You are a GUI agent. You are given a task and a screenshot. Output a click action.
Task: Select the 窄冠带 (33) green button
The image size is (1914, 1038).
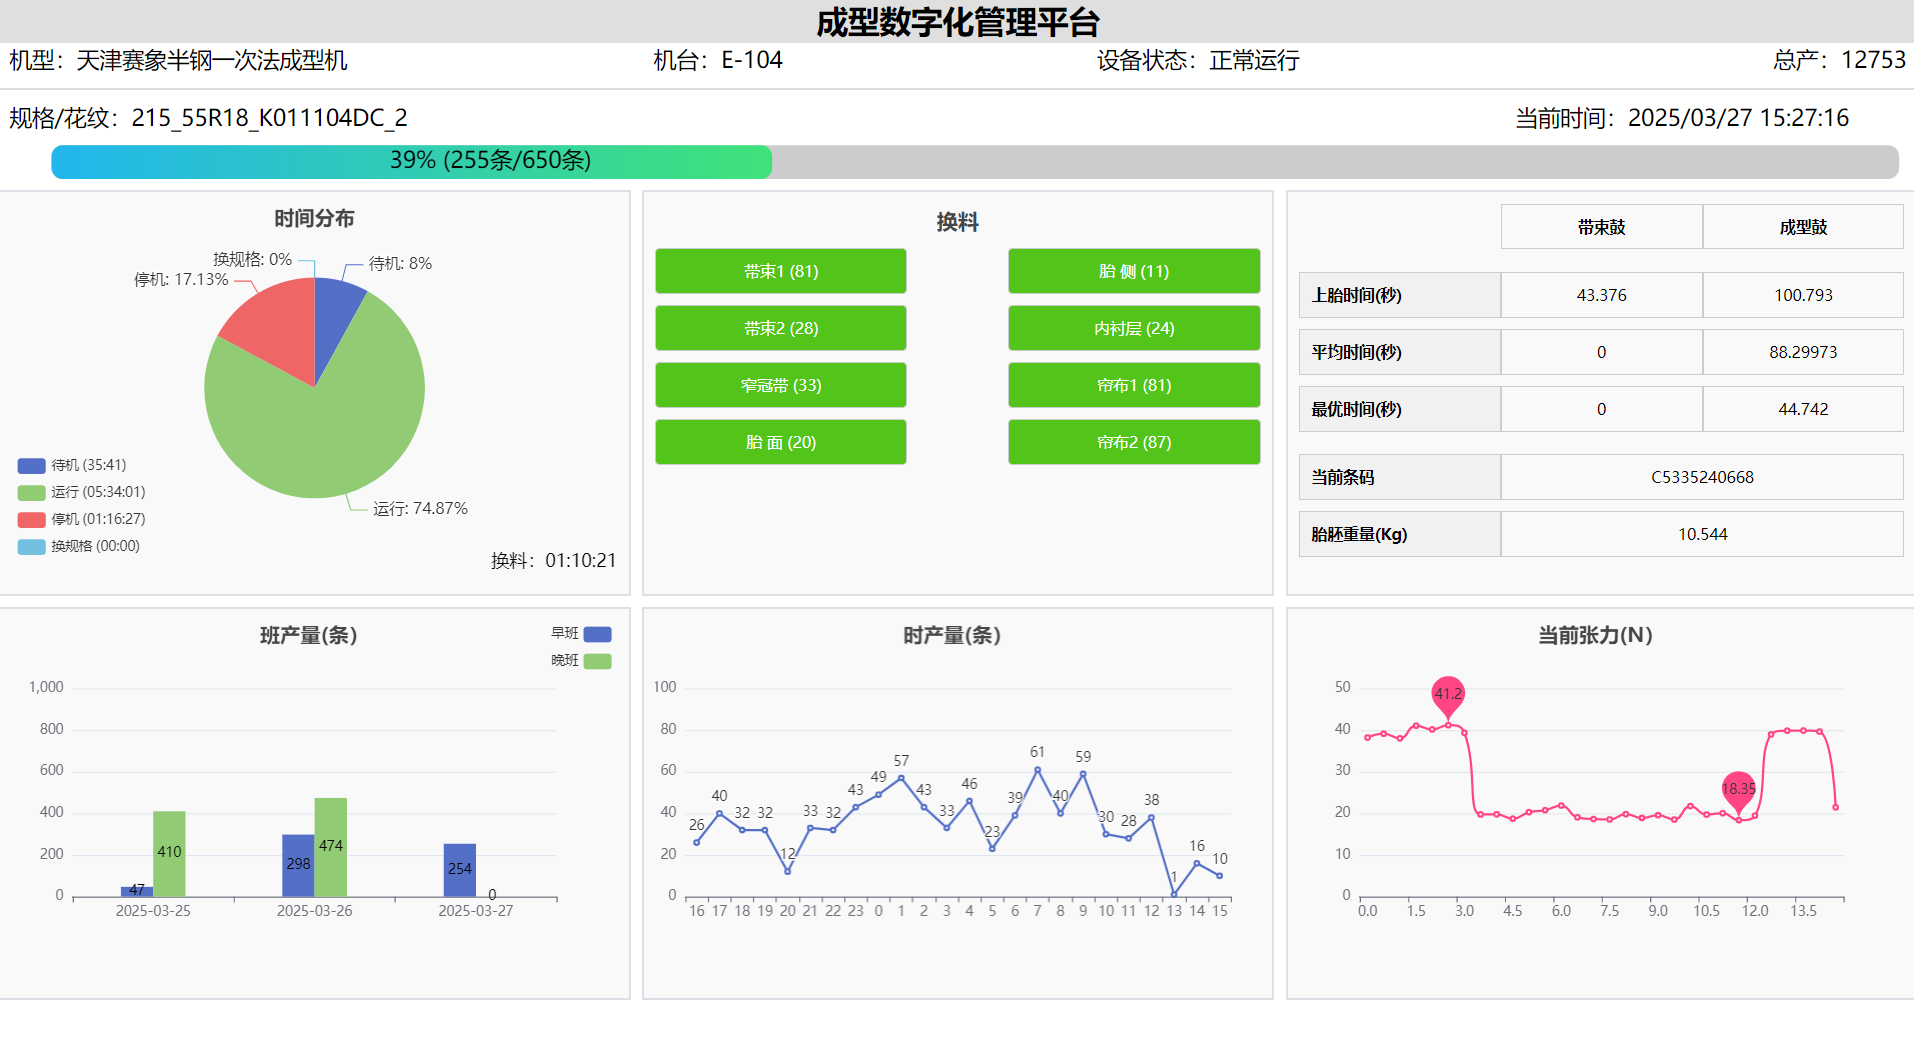pyautogui.click(x=780, y=385)
